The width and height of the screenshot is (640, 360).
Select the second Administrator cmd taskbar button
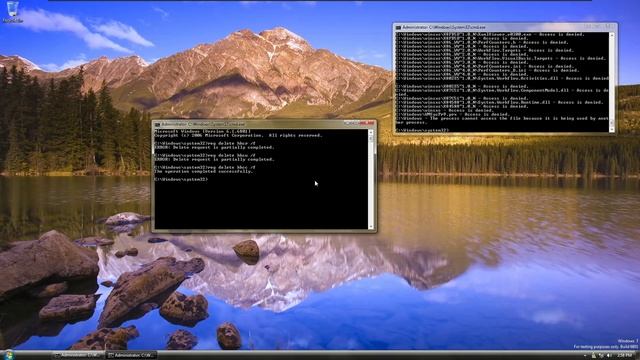pyautogui.click(x=131, y=355)
